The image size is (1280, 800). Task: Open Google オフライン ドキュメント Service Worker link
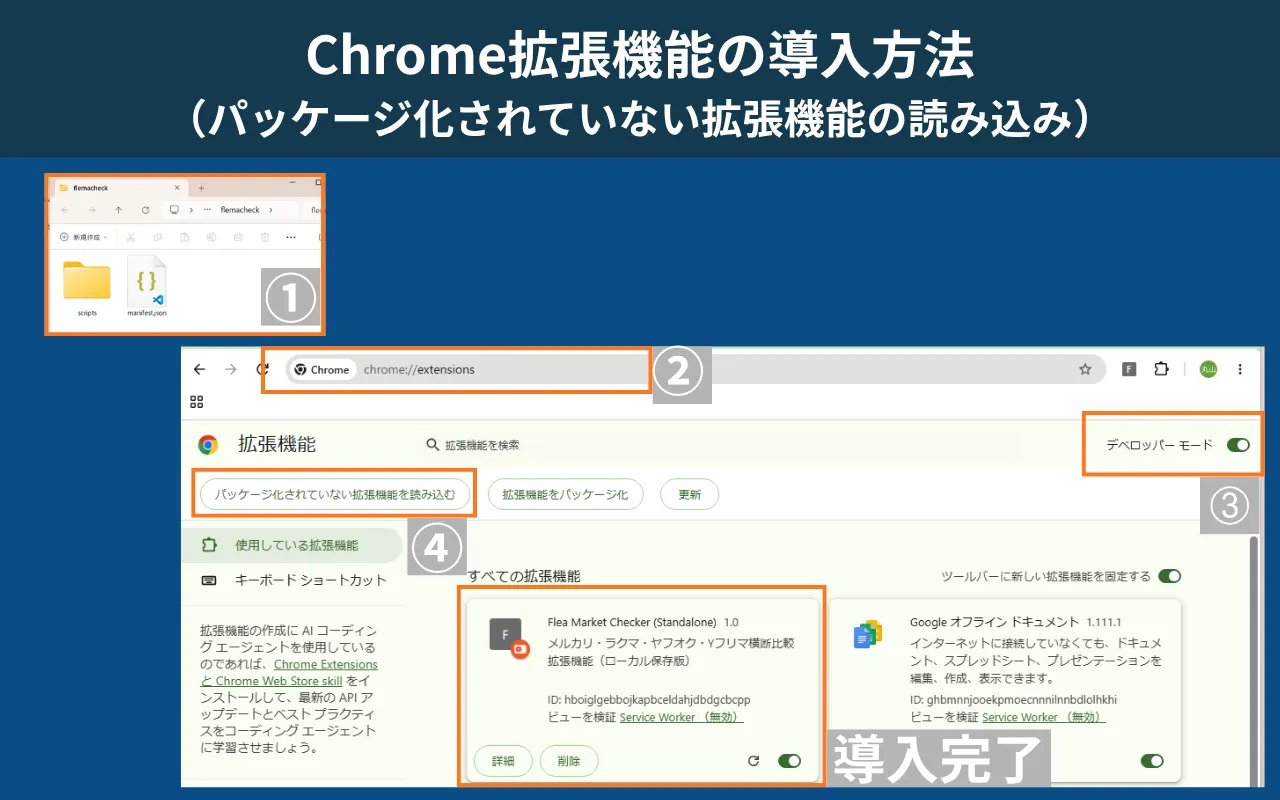1044,717
